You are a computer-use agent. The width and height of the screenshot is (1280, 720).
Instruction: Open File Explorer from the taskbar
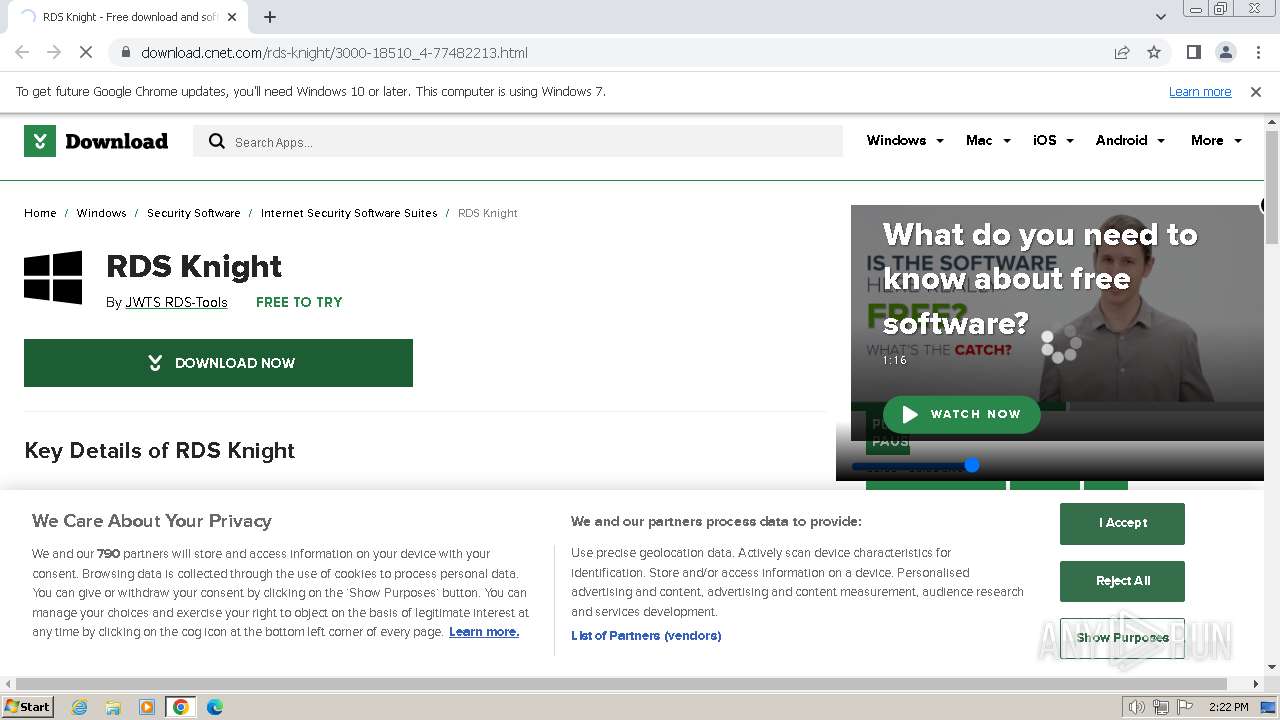click(x=113, y=707)
